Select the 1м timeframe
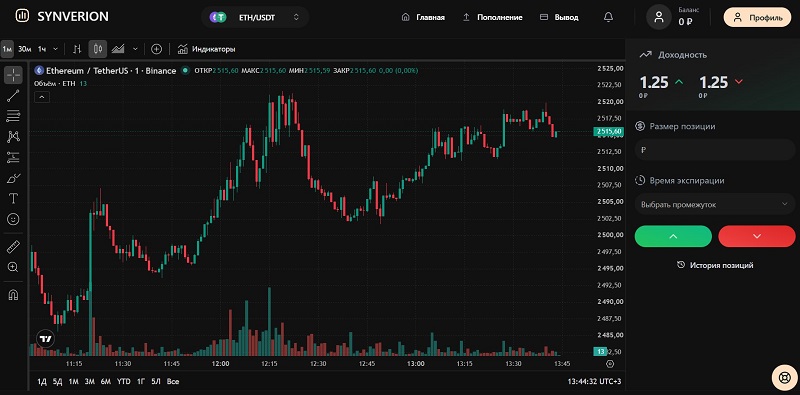This screenshot has height=395, width=800. click(x=7, y=49)
